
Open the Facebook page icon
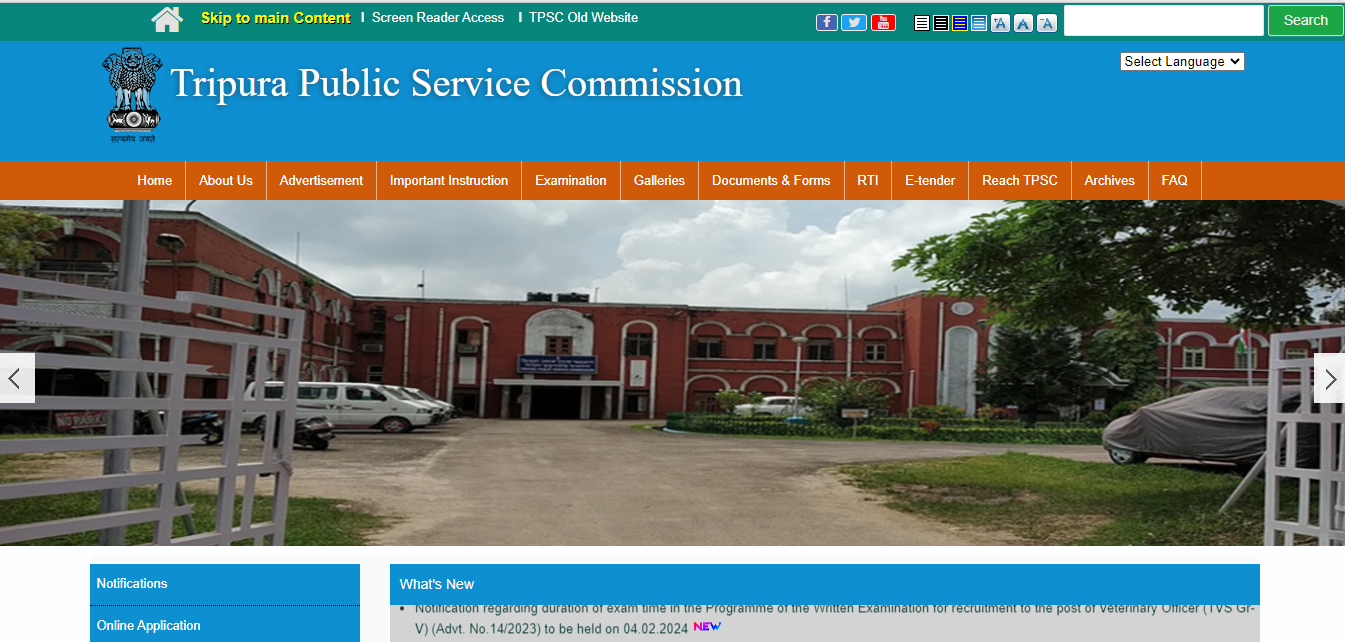827,22
